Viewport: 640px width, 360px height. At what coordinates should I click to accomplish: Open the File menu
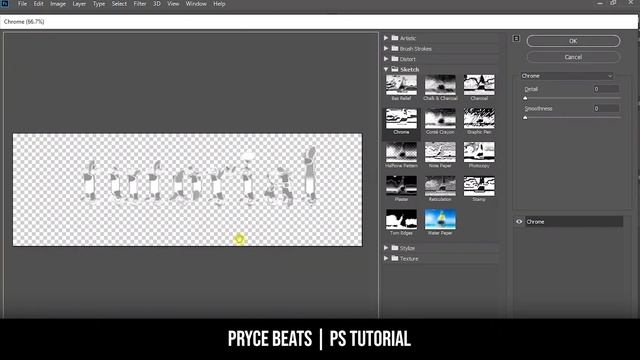click(x=22, y=4)
